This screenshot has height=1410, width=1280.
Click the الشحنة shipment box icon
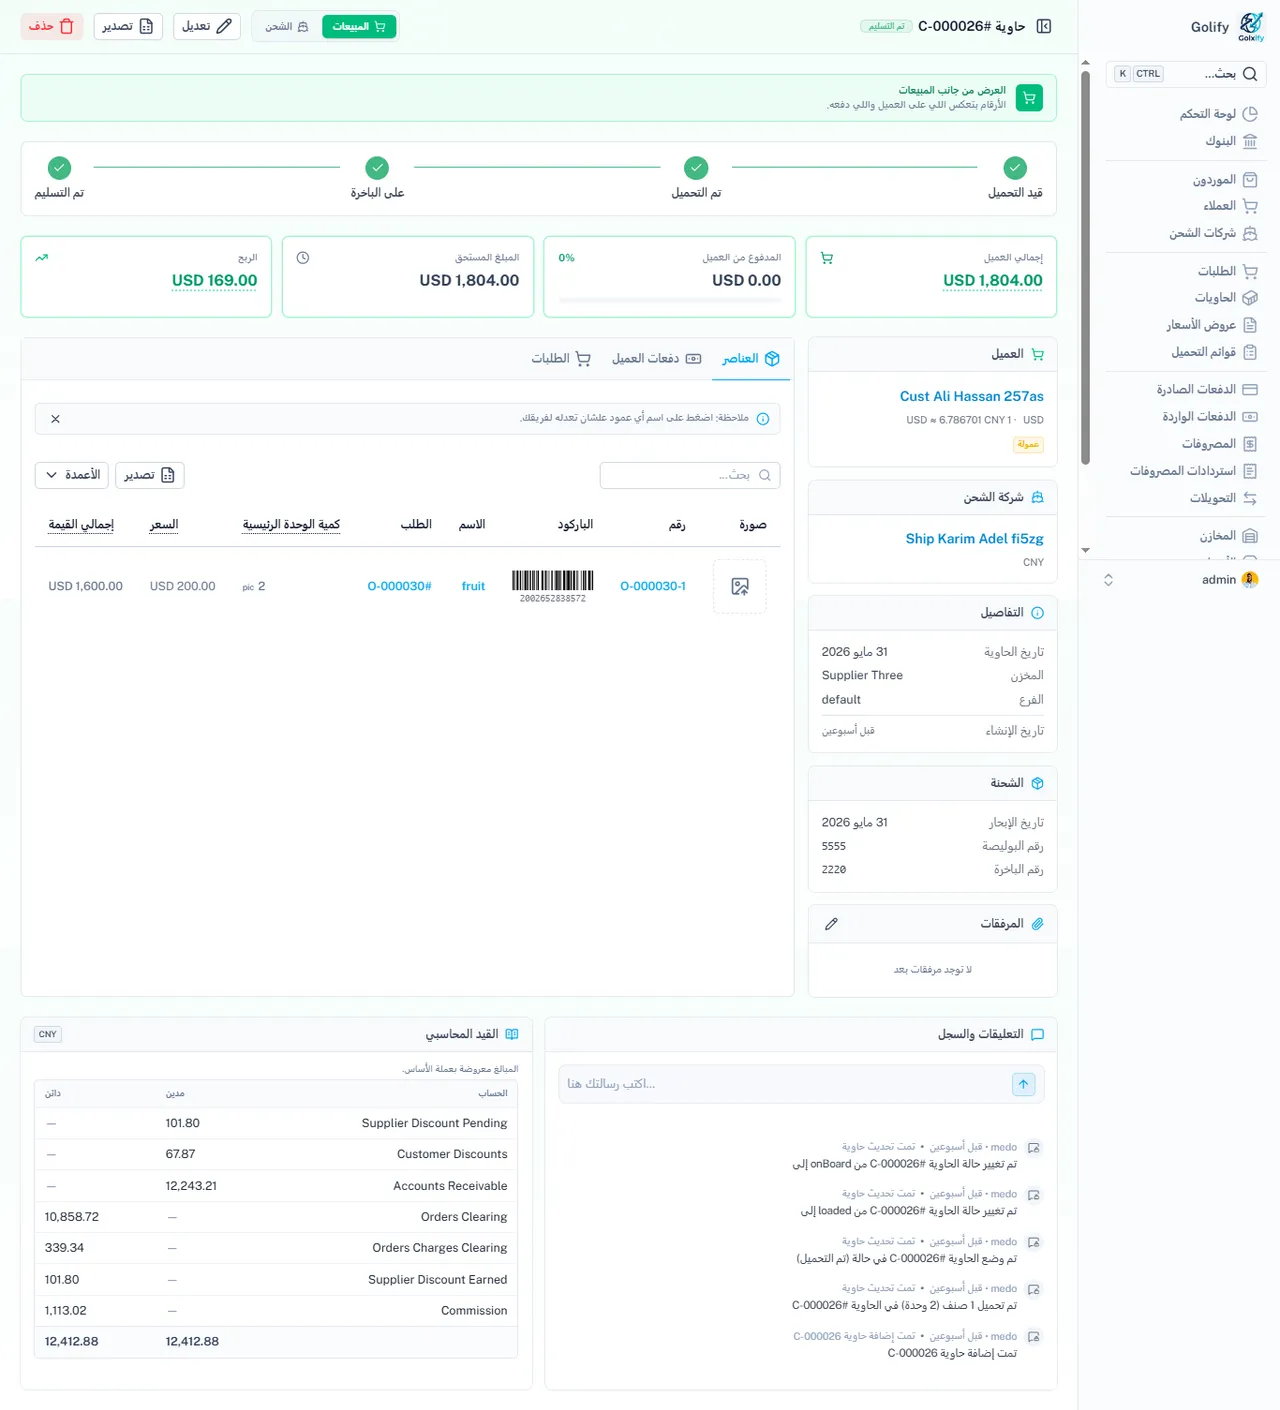1037,783
